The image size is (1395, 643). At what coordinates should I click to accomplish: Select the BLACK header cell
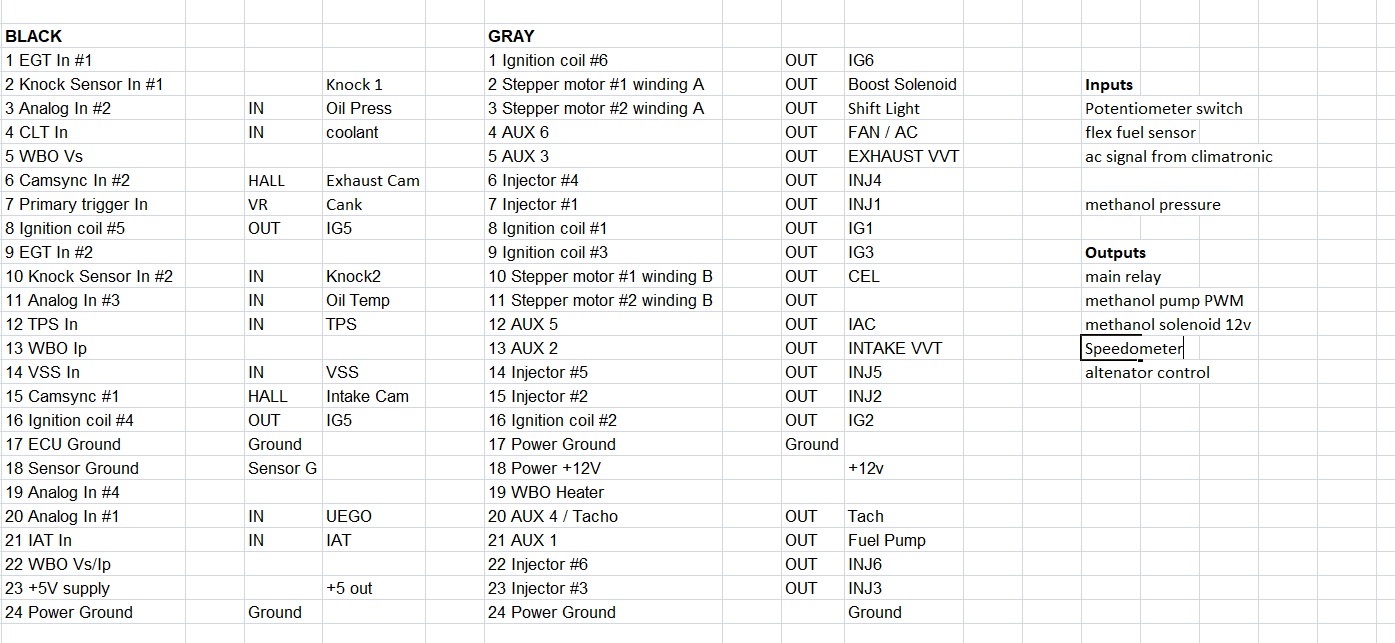(34, 36)
